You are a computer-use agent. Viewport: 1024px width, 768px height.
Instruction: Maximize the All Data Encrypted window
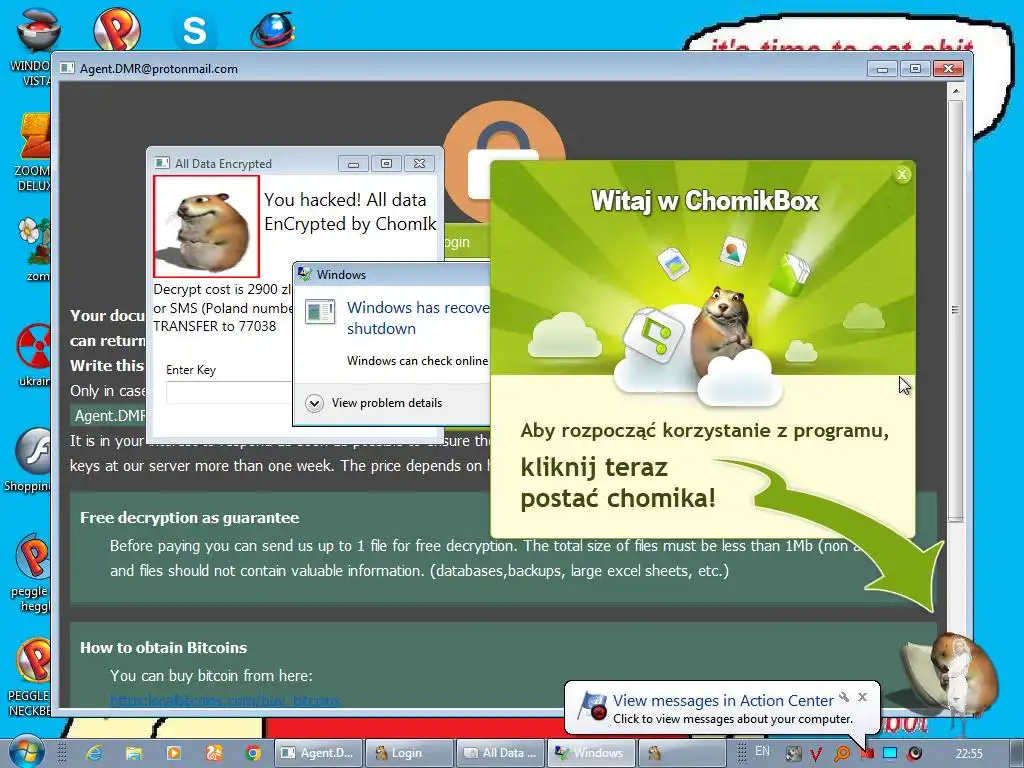[x=387, y=163]
